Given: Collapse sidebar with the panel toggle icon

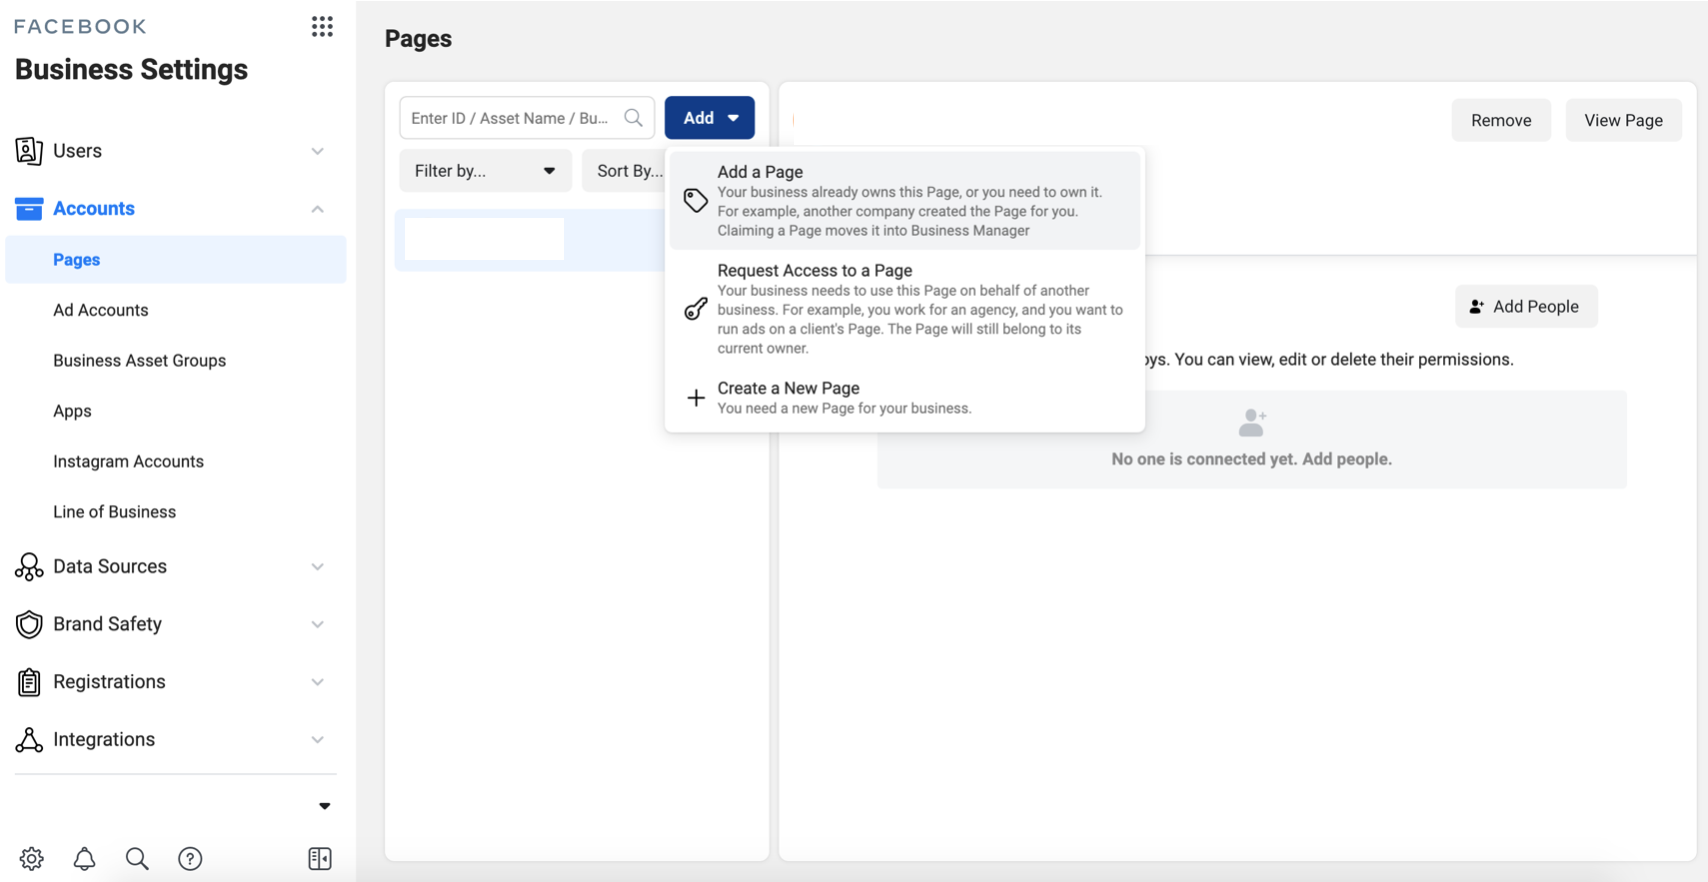Looking at the screenshot, I should click(x=320, y=859).
